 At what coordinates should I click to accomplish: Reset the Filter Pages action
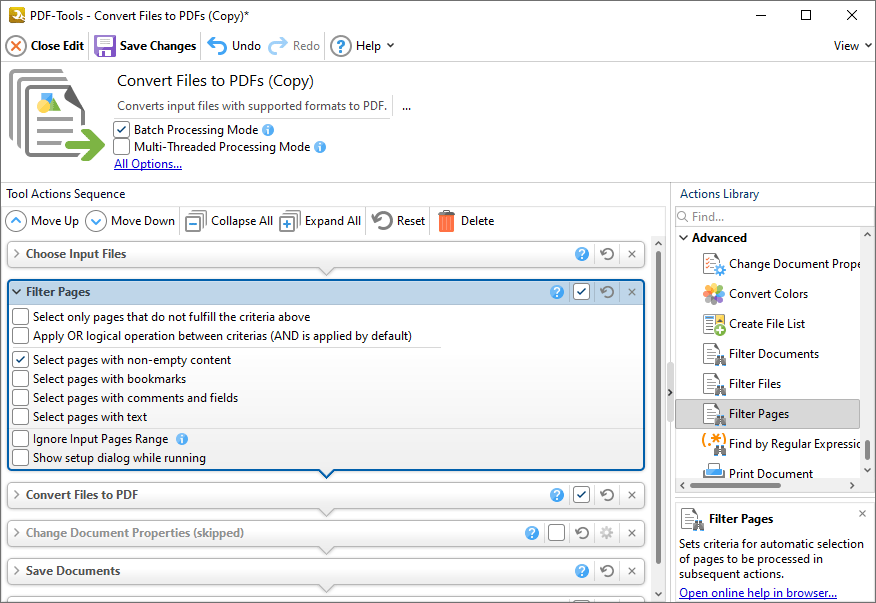coord(607,292)
